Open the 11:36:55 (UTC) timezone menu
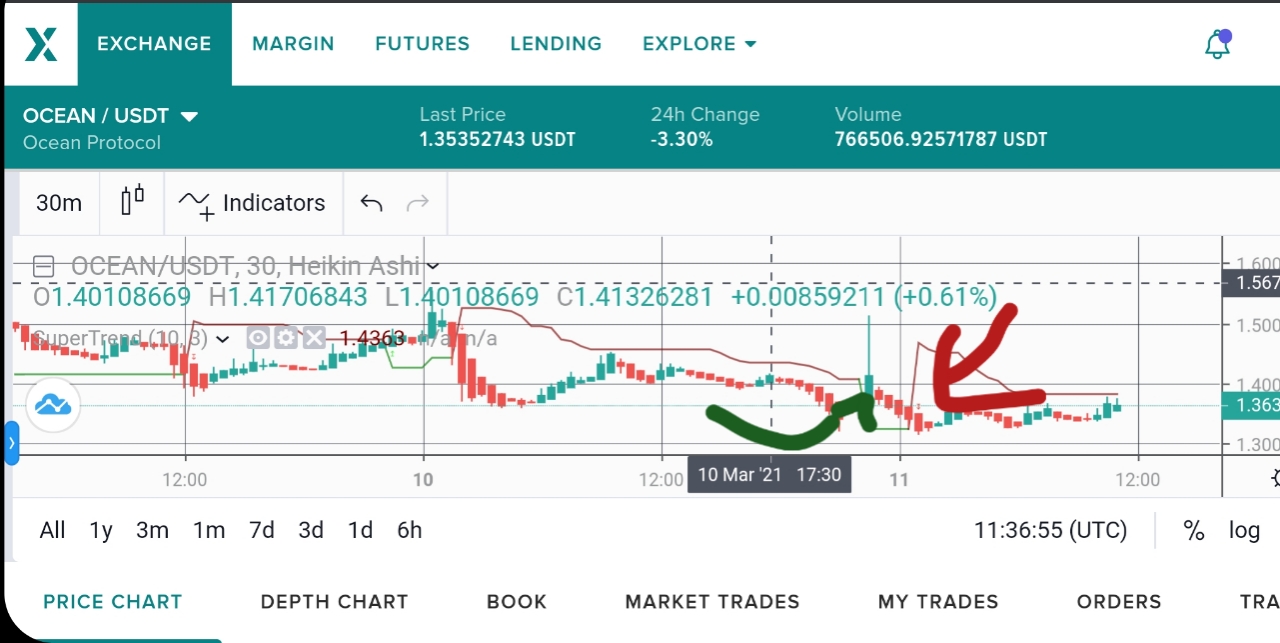The height and width of the screenshot is (643, 1280). pos(1050,530)
